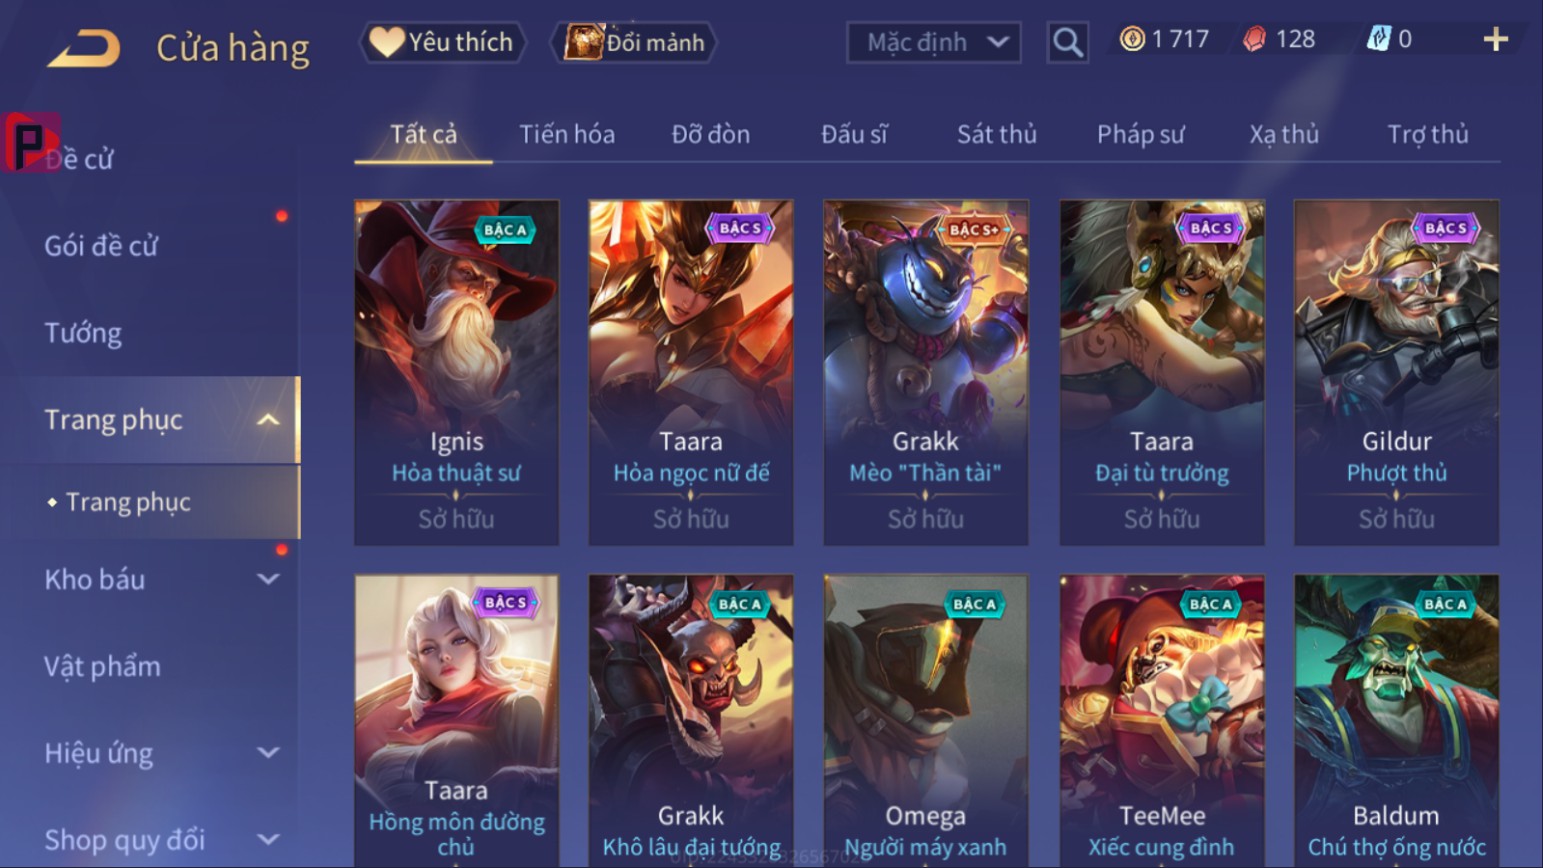This screenshot has height=868, width=1543.
Task: Tap the back arrow icon
Action: [84, 48]
